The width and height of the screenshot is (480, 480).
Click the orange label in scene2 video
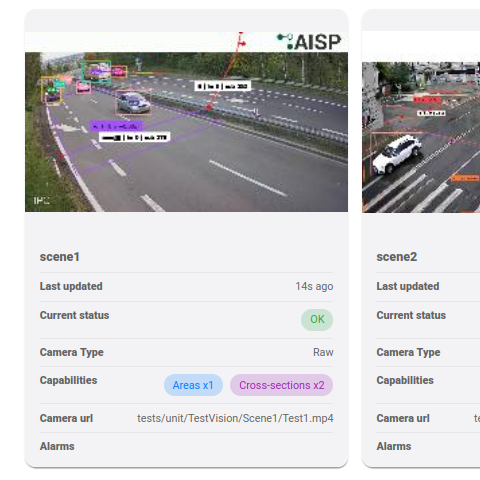[465, 178]
